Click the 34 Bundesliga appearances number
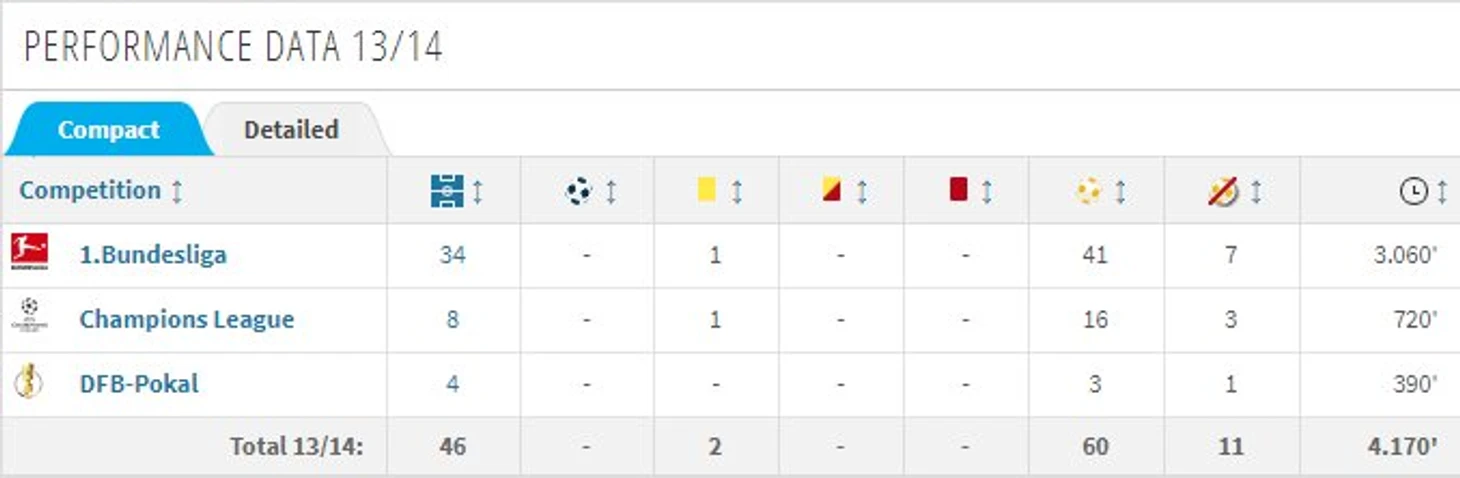Screen dimensions: 1460x478 coord(453,254)
